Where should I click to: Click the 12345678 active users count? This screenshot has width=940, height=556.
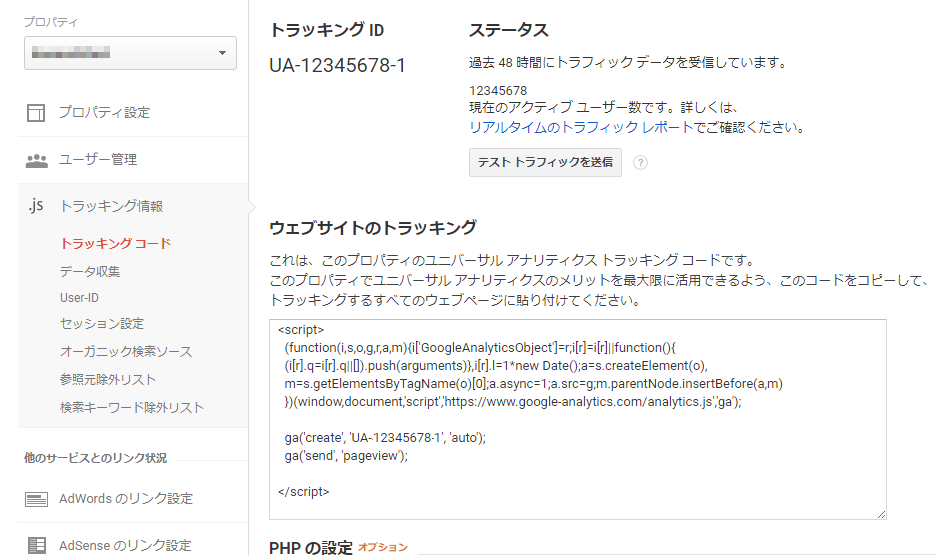[x=498, y=91]
